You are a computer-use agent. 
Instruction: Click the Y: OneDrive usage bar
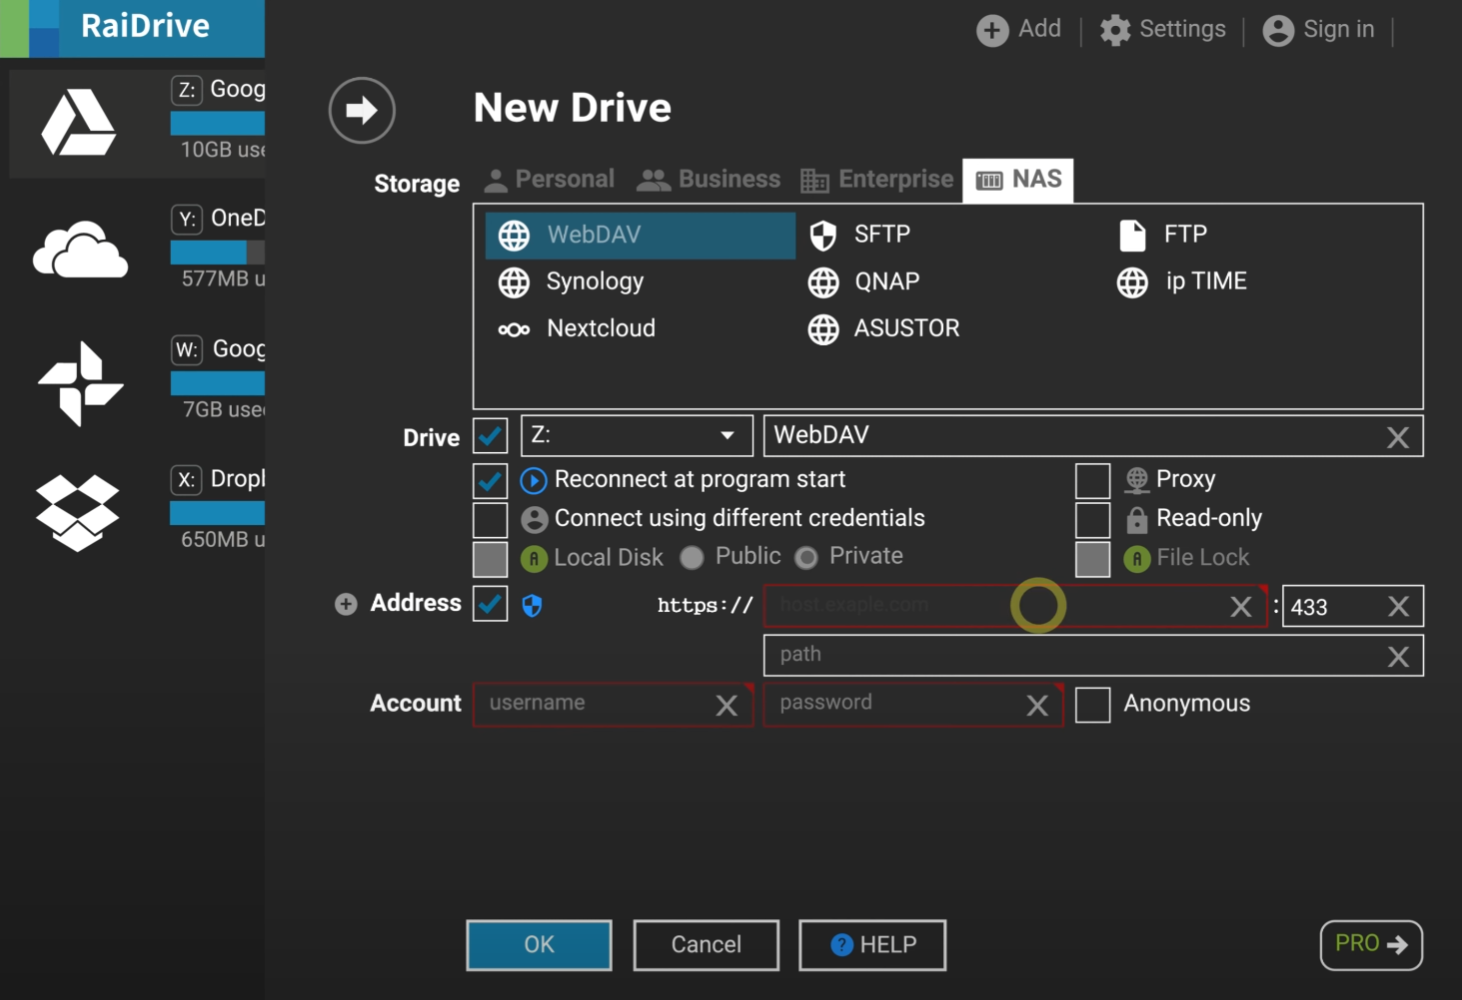(x=217, y=252)
